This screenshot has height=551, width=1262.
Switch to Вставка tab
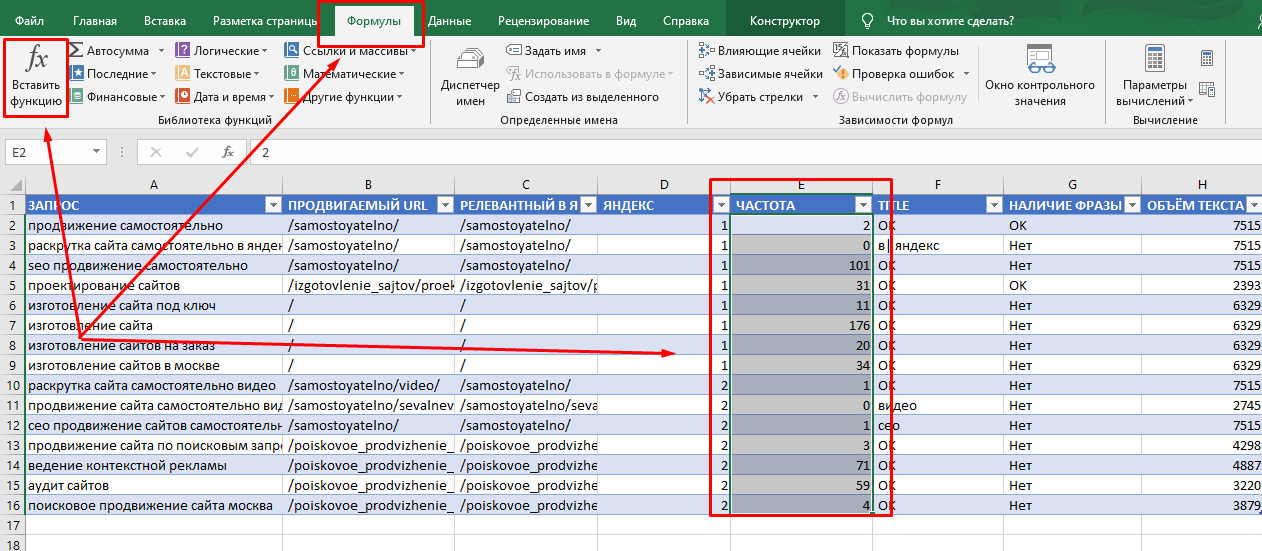pyautogui.click(x=164, y=21)
